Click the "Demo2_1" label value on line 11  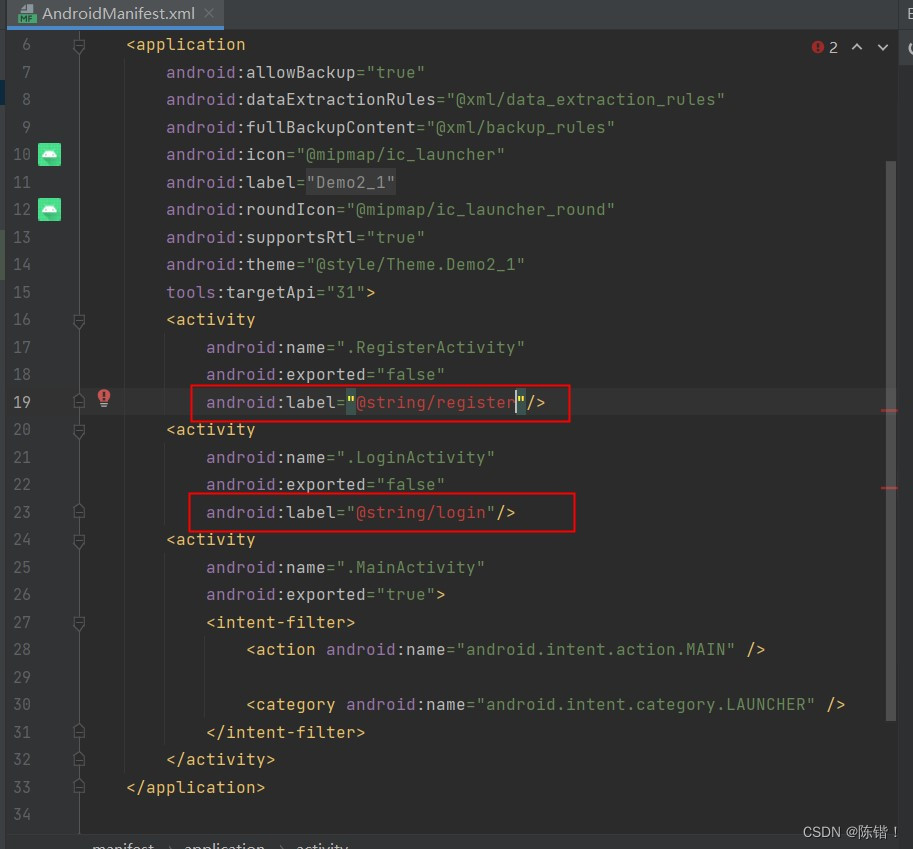tap(351, 182)
